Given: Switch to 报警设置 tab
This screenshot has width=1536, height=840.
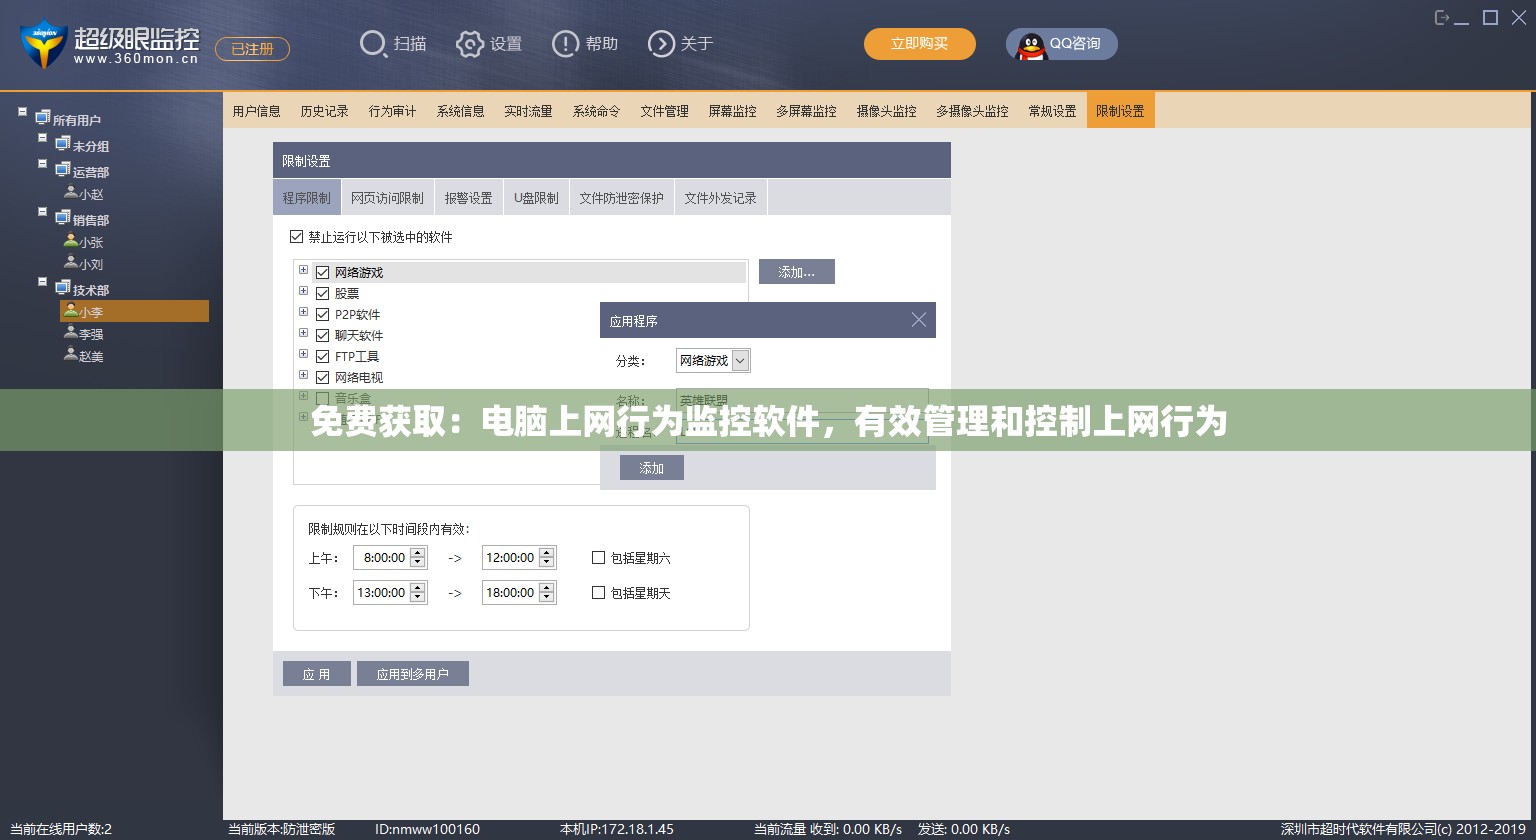Looking at the screenshot, I should click(x=469, y=198).
